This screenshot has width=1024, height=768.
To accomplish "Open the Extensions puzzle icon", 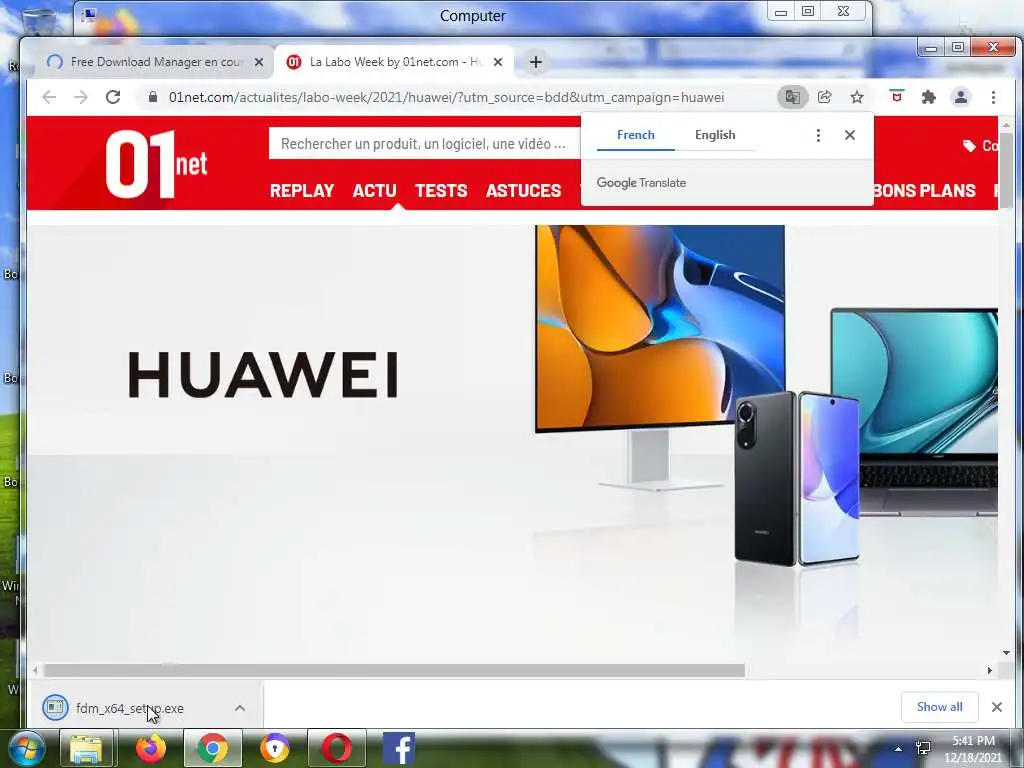I will click(x=929, y=97).
